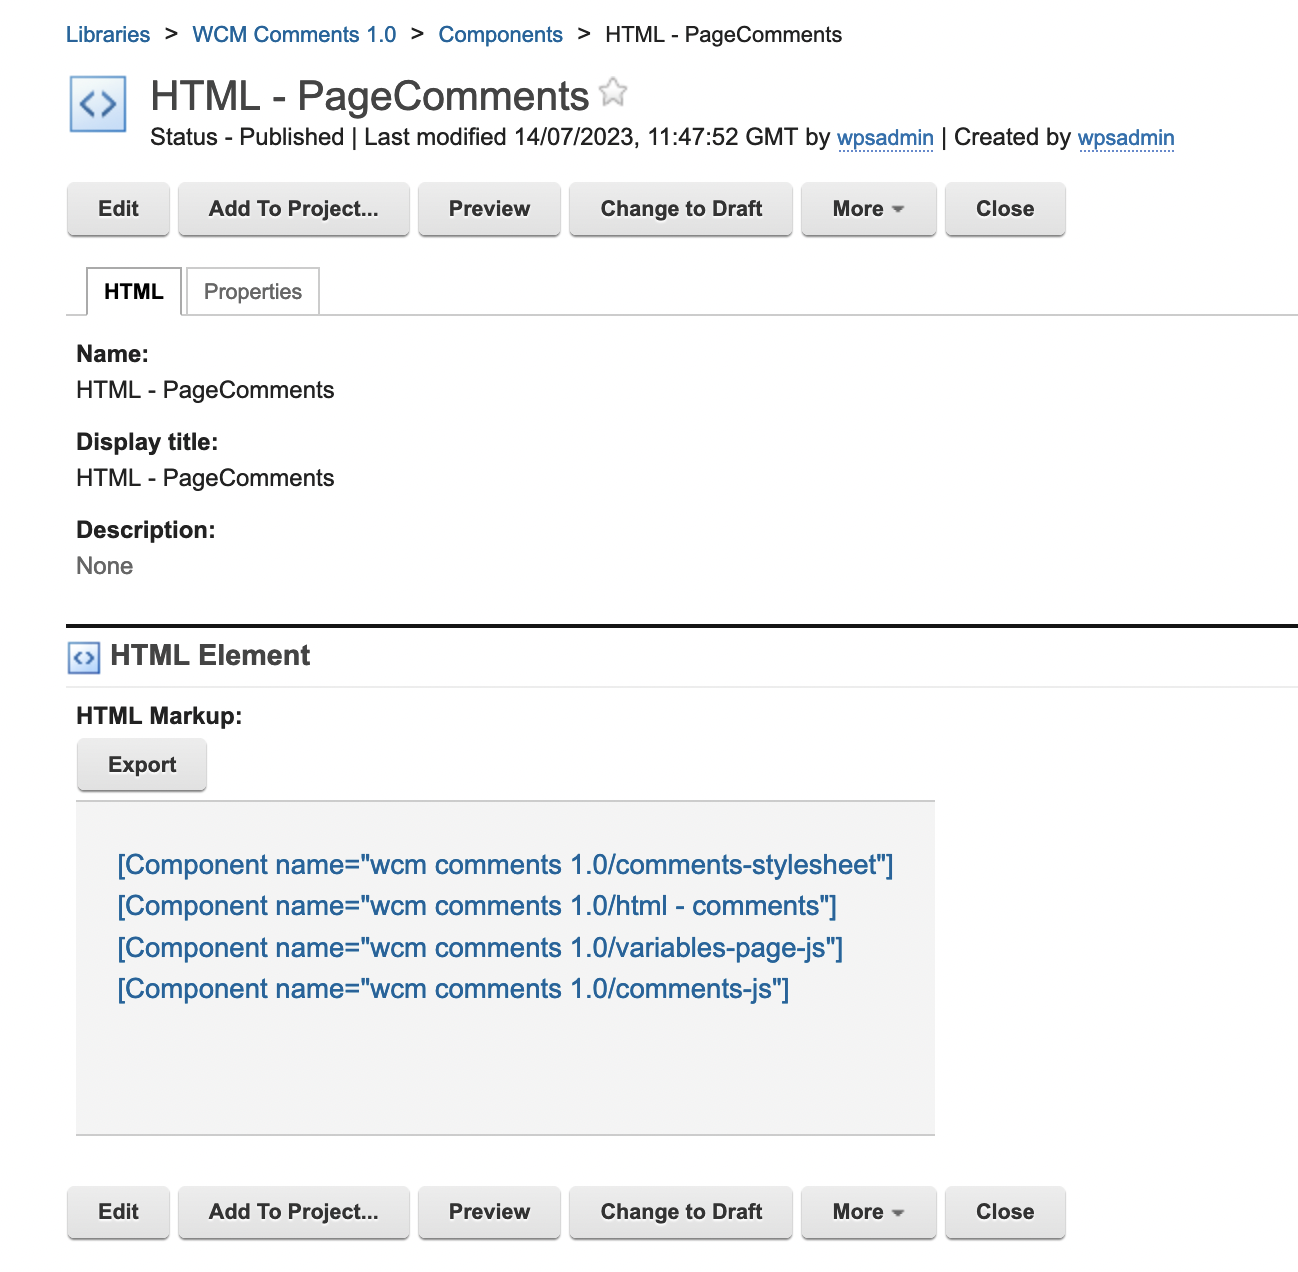The width and height of the screenshot is (1298, 1272).
Task: Preview the component
Action: (489, 209)
